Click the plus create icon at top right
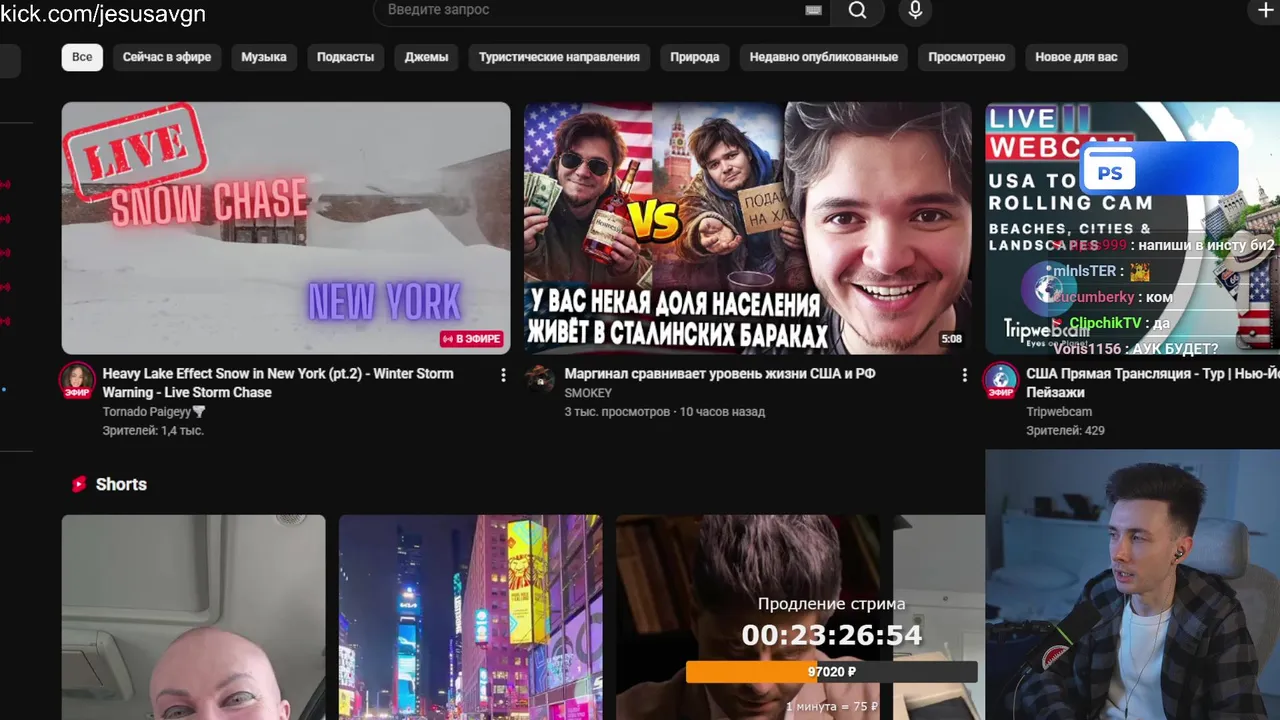This screenshot has height=720, width=1280. tap(1265, 10)
